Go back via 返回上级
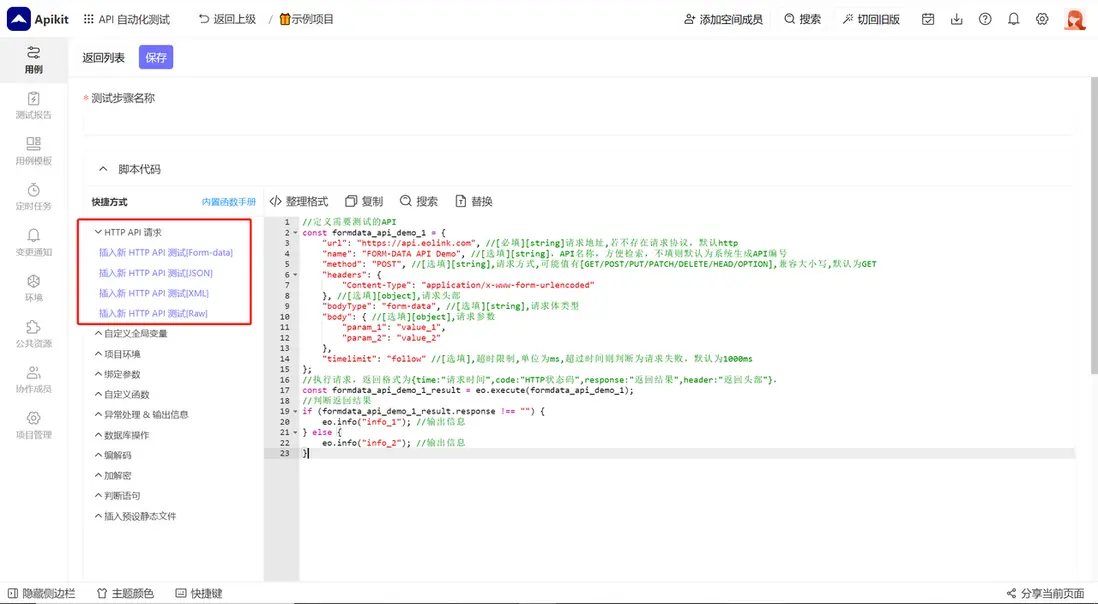Screen dimensions: 1098x604 228,19
